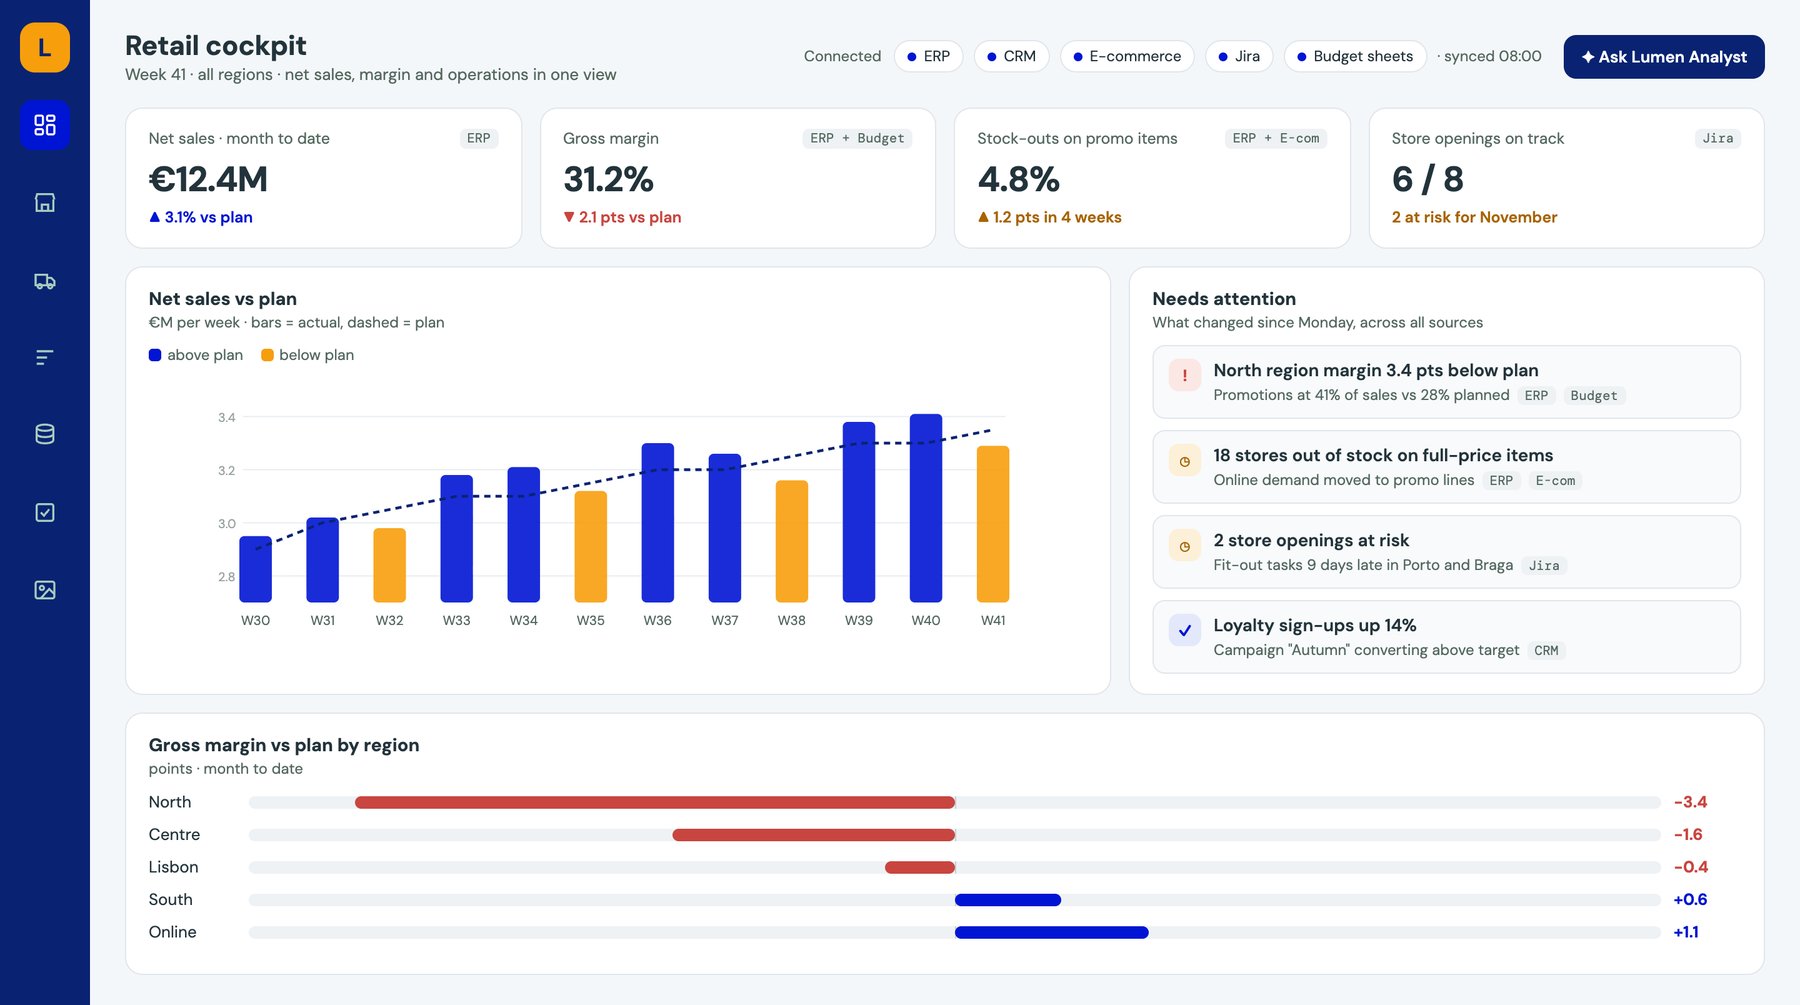This screenshot has height=1005, width=1800.
Task: Select the Jira connected source chip
Action: [x=1239, y=56]
